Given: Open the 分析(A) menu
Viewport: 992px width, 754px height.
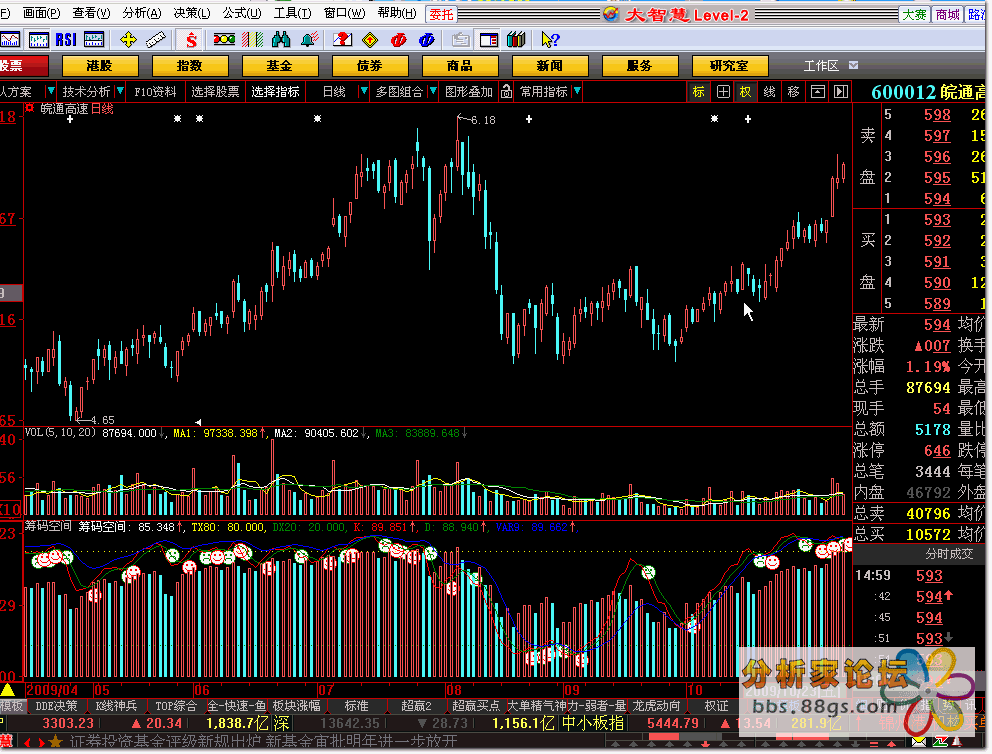Looking at the screenshot, I should pos(142,13).
